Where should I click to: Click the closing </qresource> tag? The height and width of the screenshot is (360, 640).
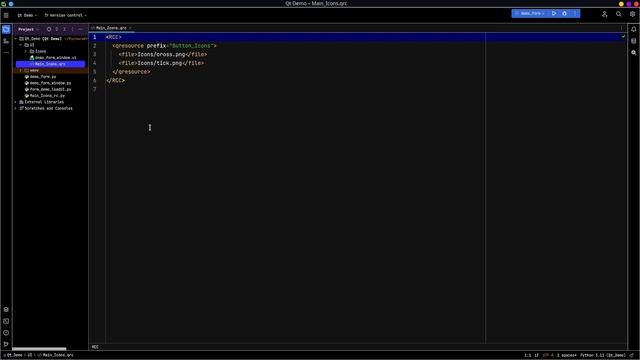pyautogui.click(x=131, y=72)
